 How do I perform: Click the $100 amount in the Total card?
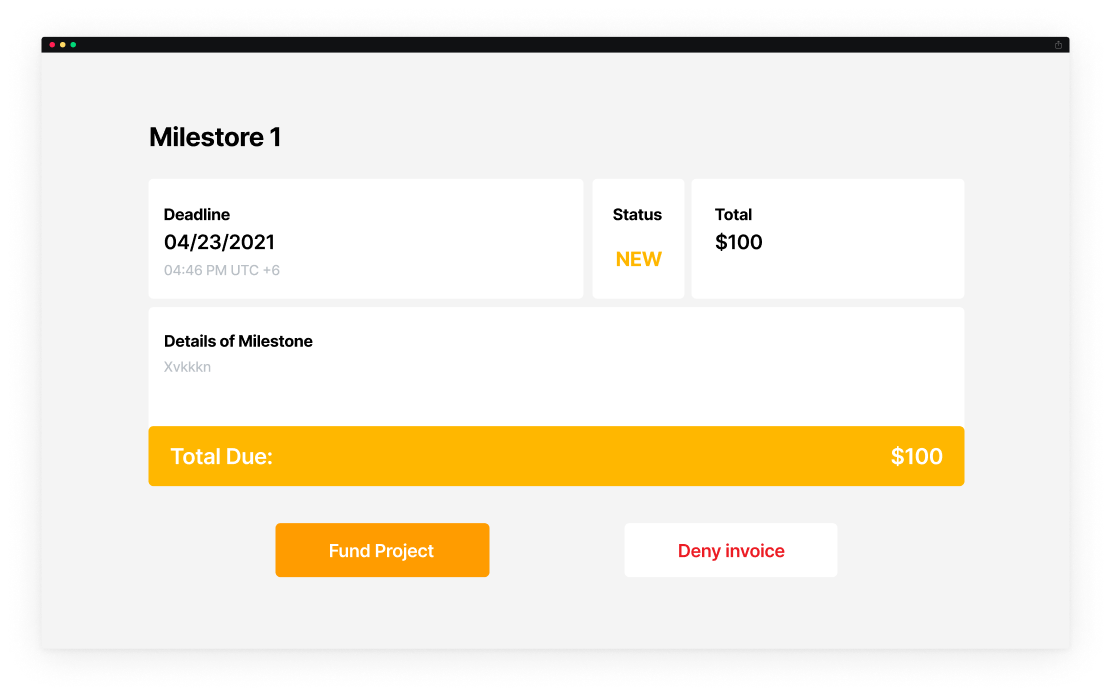pyautogui.click(x=739, y=241)
